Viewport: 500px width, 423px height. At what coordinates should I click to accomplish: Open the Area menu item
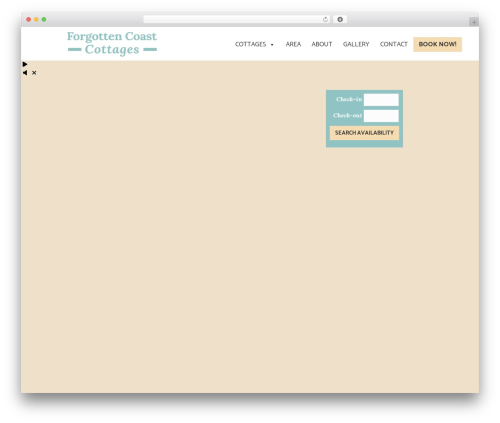click(293, 44)
